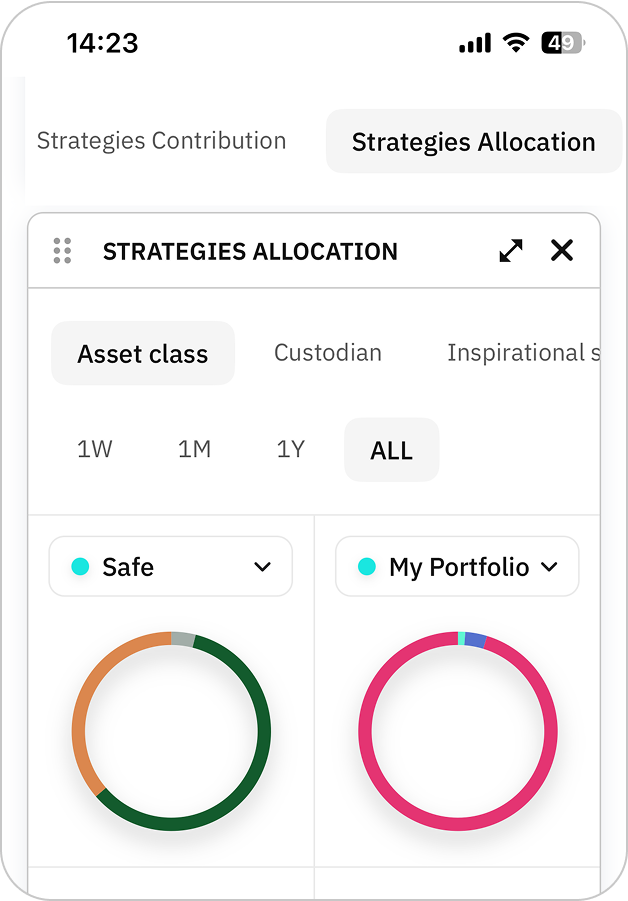
Task: Close the Strategies Allocation panel
Action: click(562, 251)
